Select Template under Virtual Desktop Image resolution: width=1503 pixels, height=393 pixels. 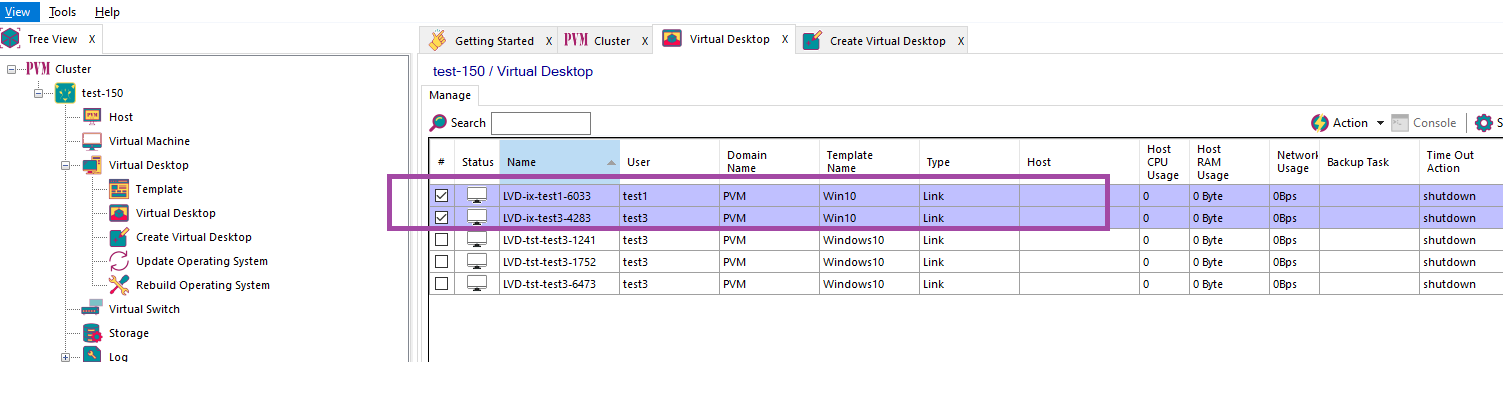(x=159, y=189)
